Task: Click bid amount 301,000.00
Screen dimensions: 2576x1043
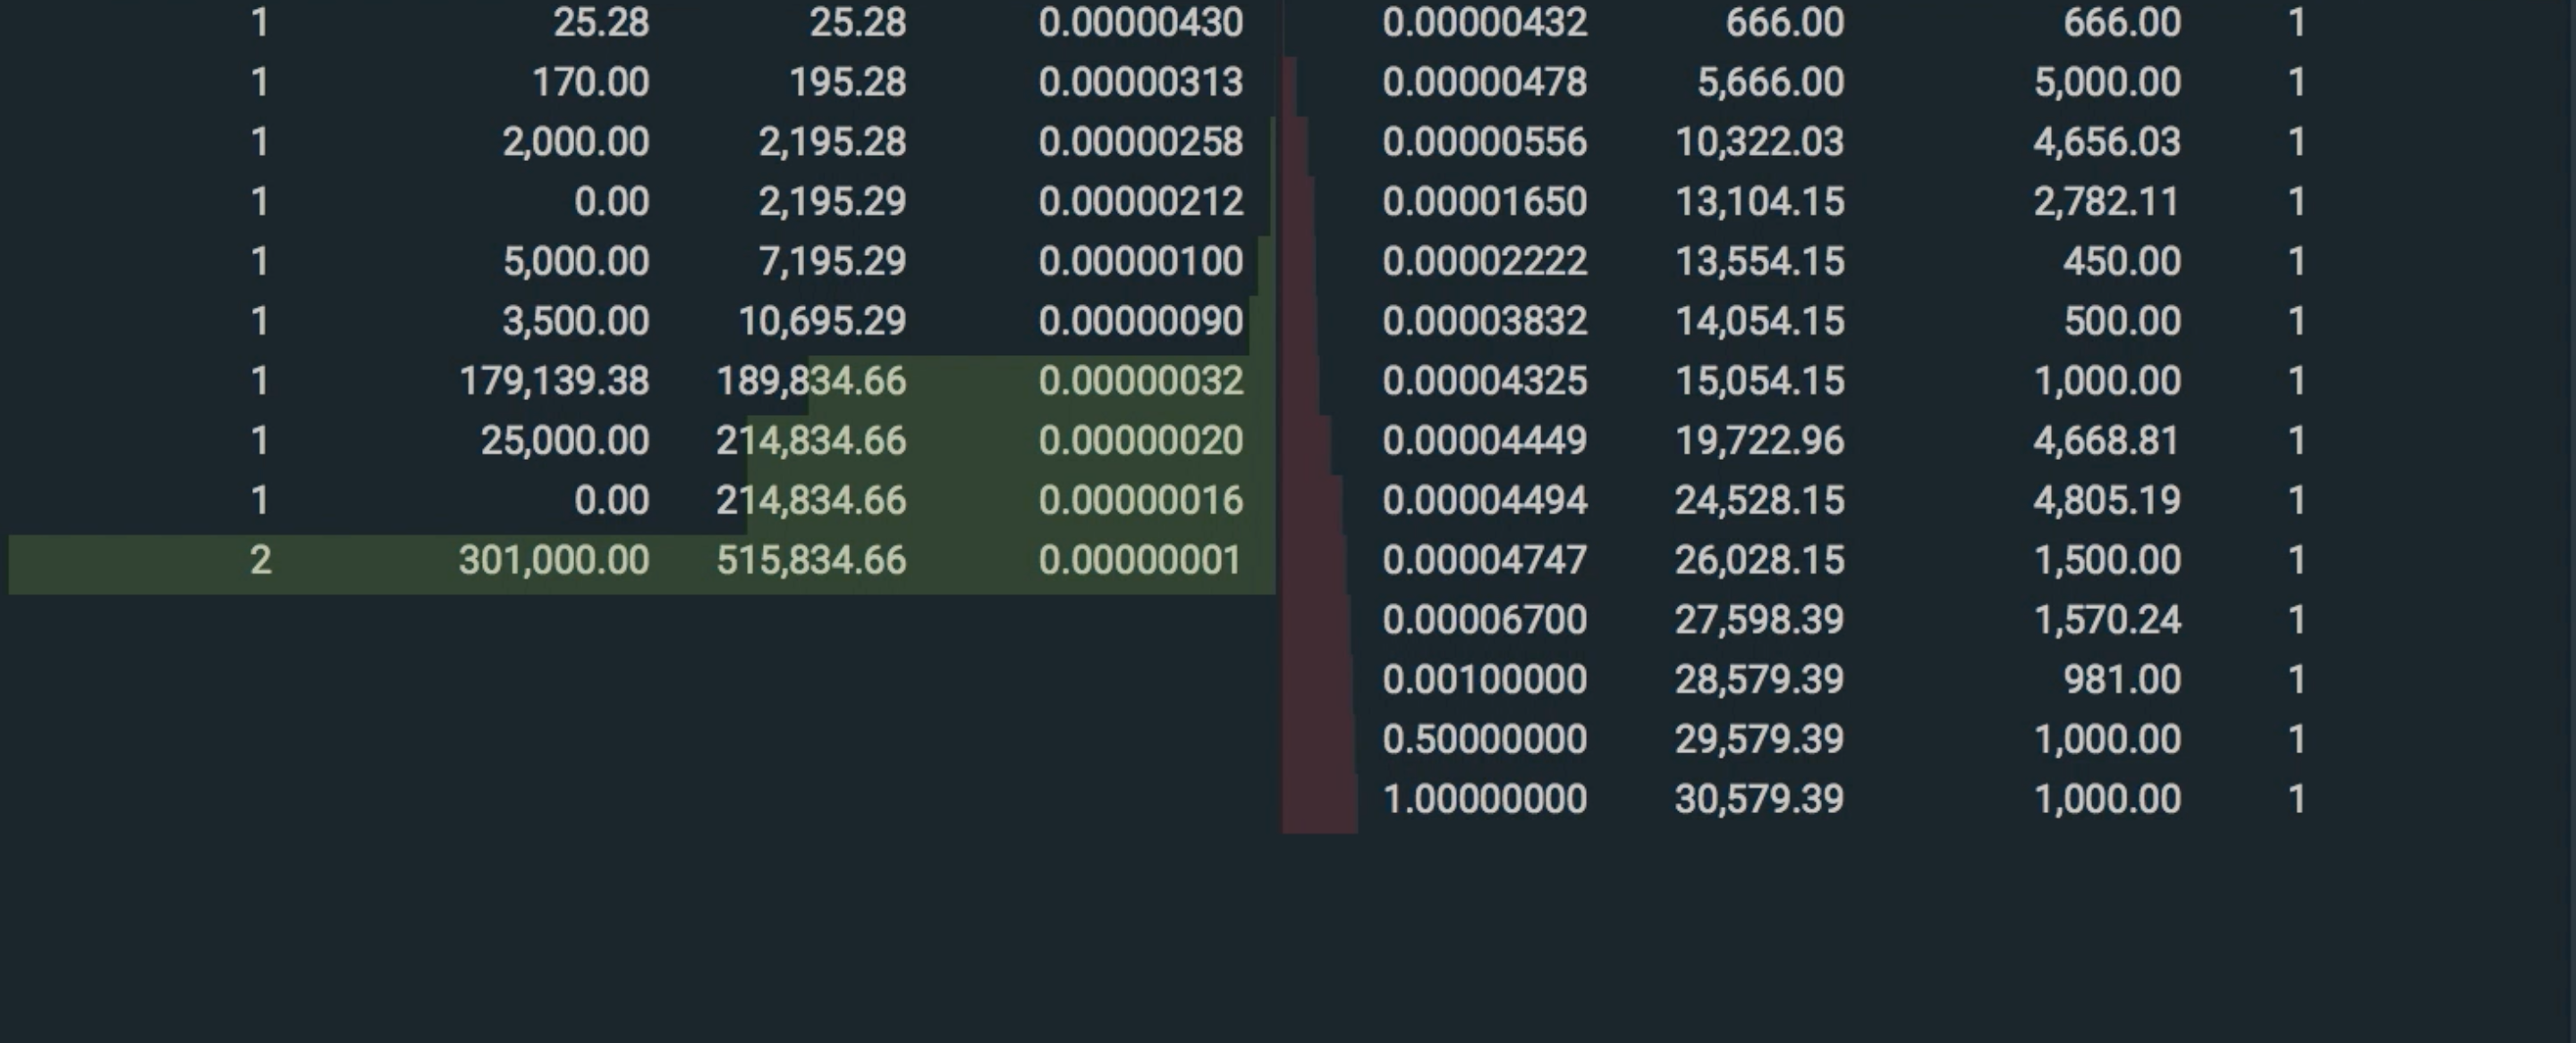Action: point(554,560)
